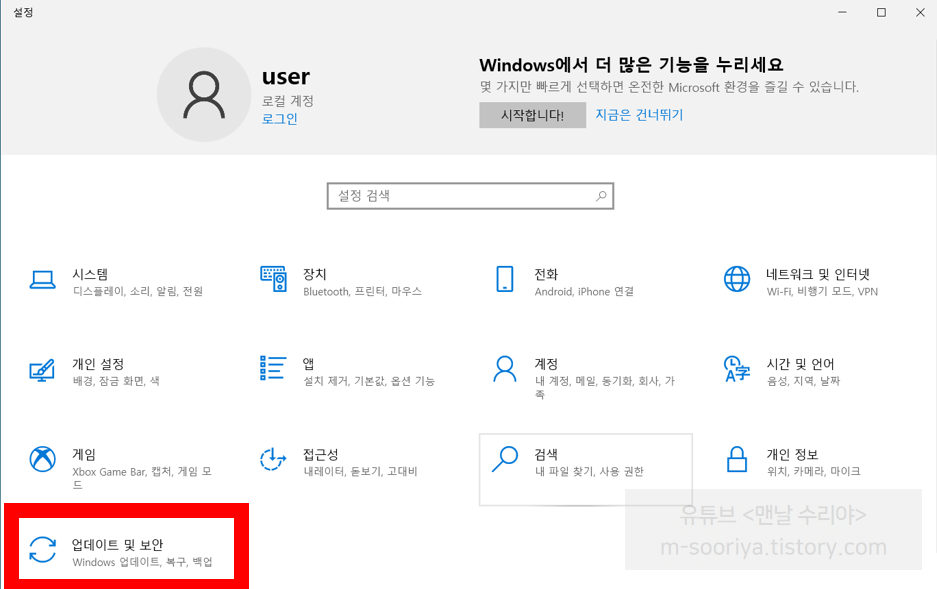Focus the 설정 검색 input field
The image size is (937, 589).
470,196
